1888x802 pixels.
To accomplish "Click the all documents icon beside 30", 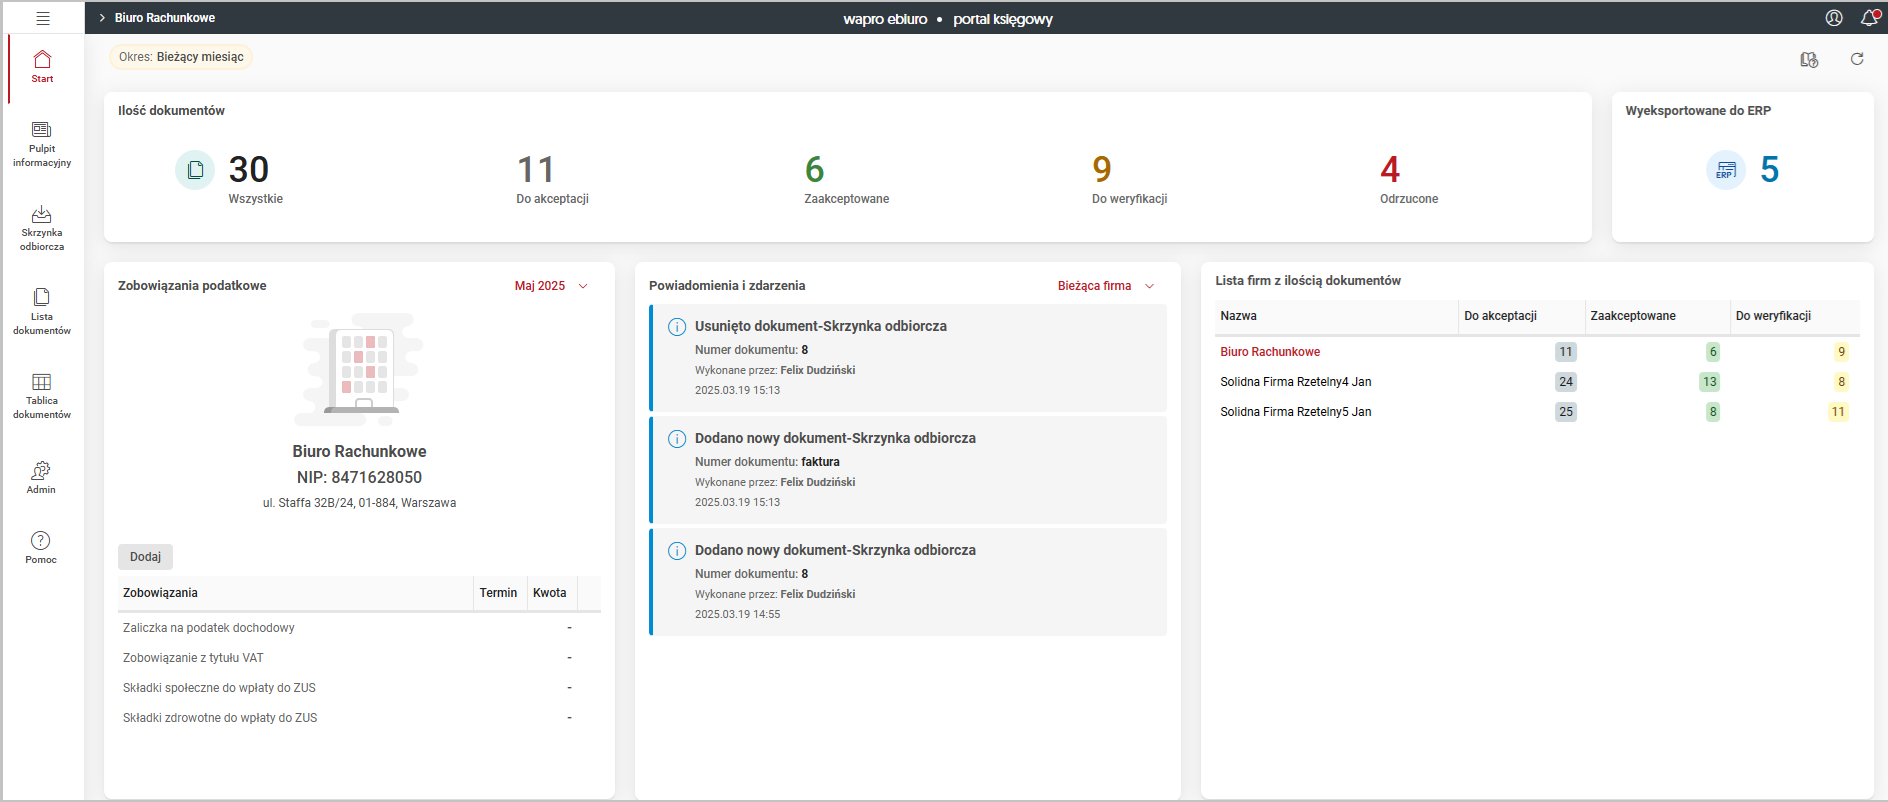I will coord(195,170).
